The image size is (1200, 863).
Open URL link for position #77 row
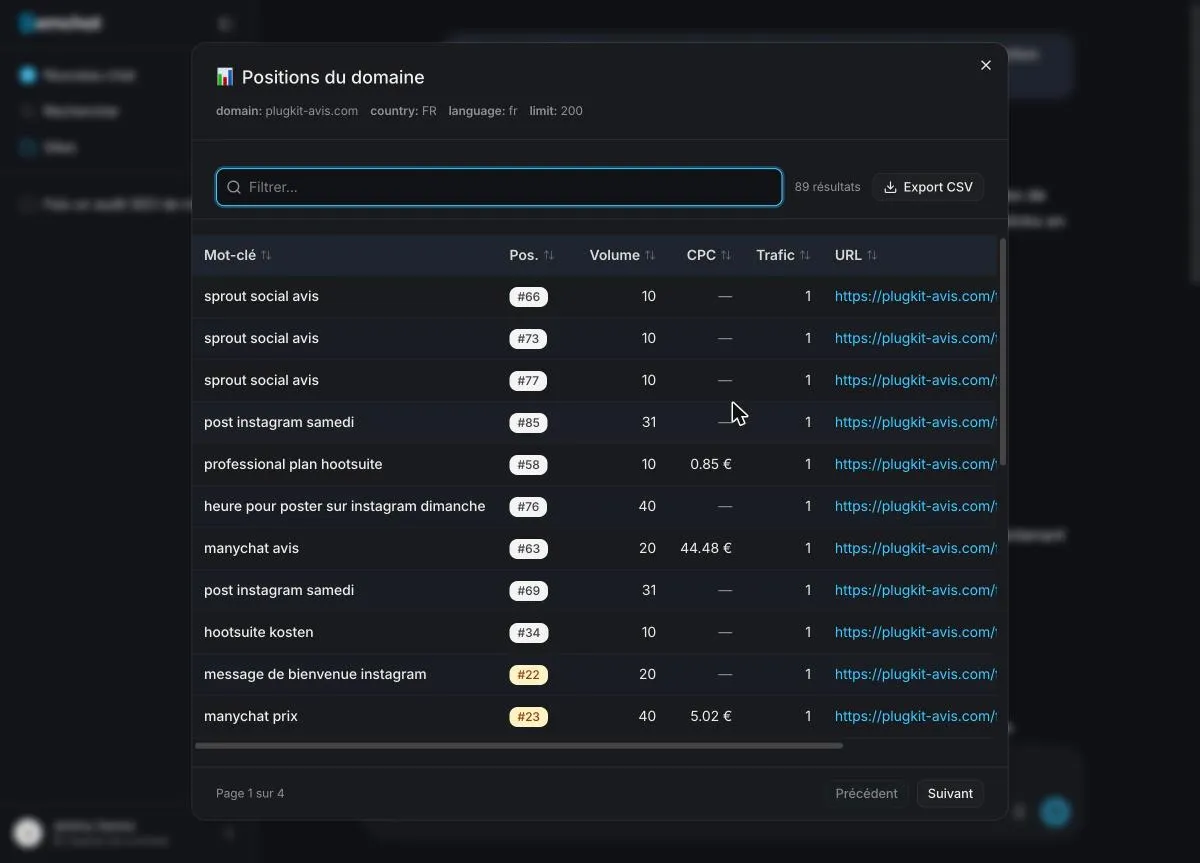(x=916, y=380)
